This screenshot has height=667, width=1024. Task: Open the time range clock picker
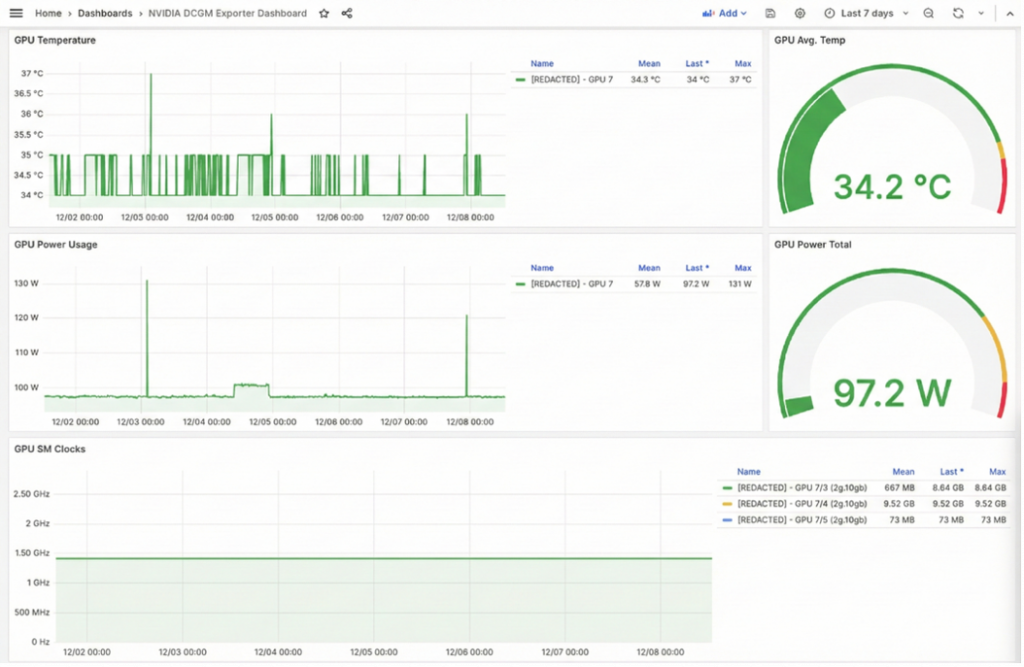click(x=829, y=13)
